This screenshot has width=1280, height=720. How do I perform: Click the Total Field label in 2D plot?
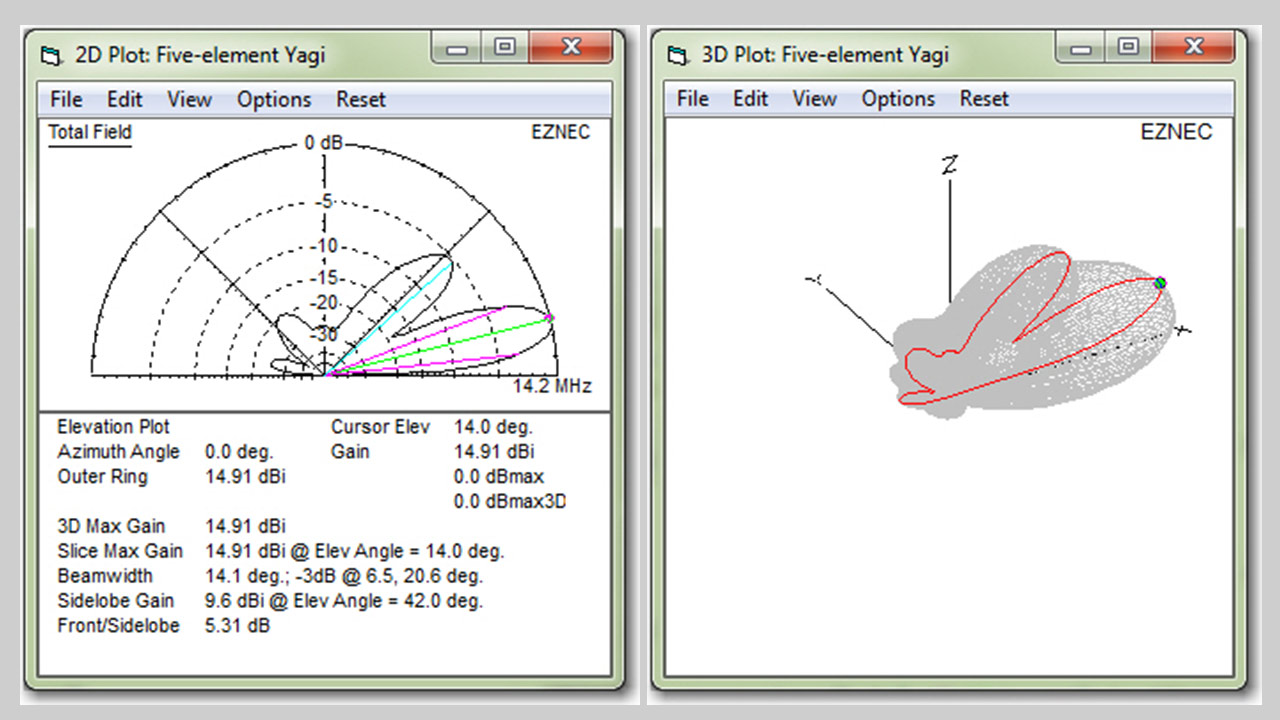pos(90,132)
